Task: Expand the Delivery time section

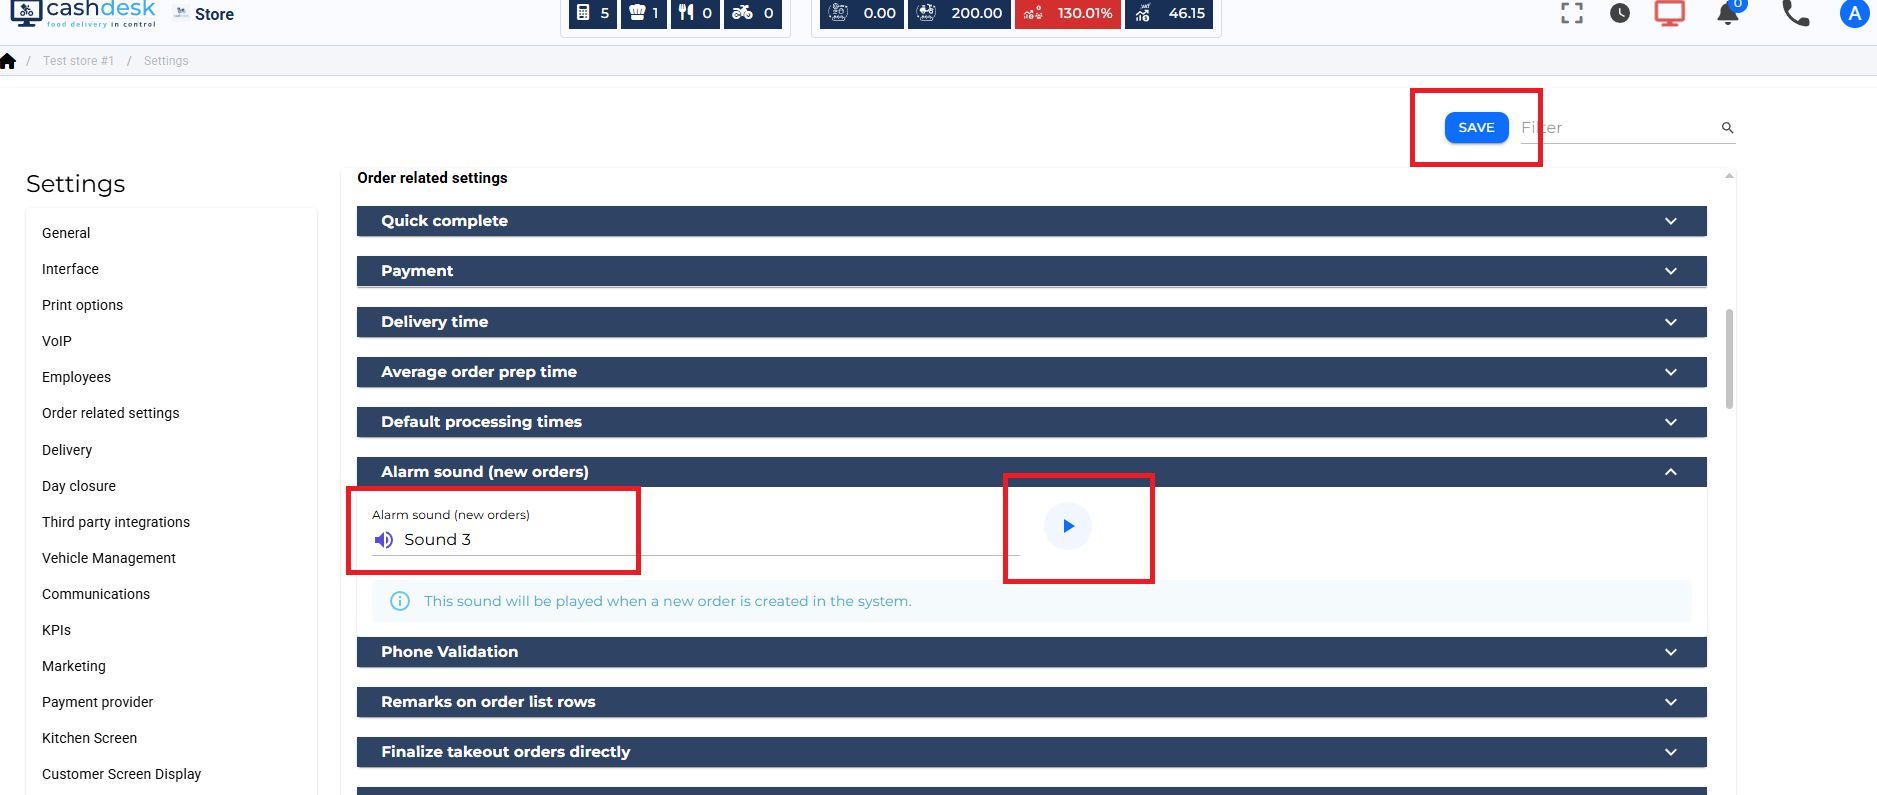Action: (x=1031, y=322)
